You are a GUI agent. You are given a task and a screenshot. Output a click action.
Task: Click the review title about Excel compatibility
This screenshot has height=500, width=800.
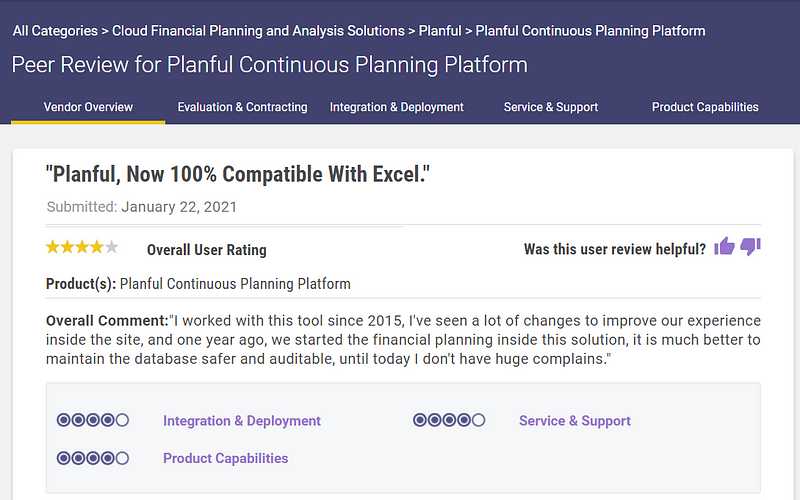[x=238, y=174]
